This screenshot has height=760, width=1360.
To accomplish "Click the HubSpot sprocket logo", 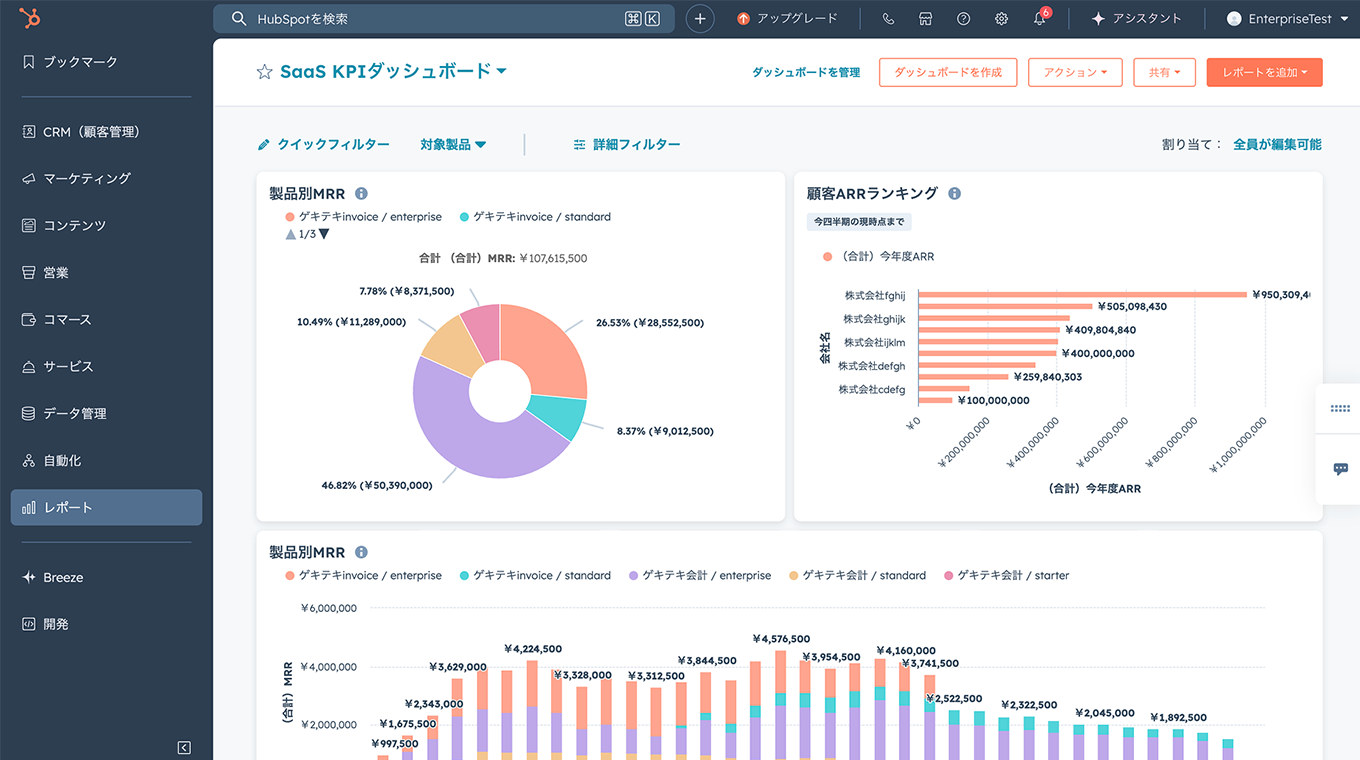I will coord(30,19).
